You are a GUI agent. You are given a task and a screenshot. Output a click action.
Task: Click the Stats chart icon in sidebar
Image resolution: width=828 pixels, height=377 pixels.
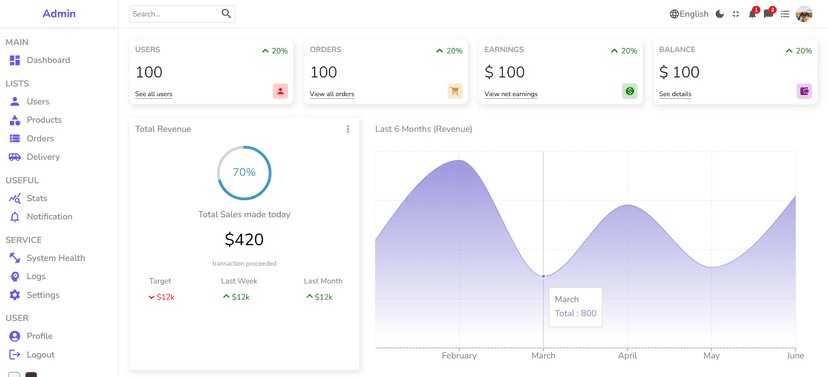(15, 199)
